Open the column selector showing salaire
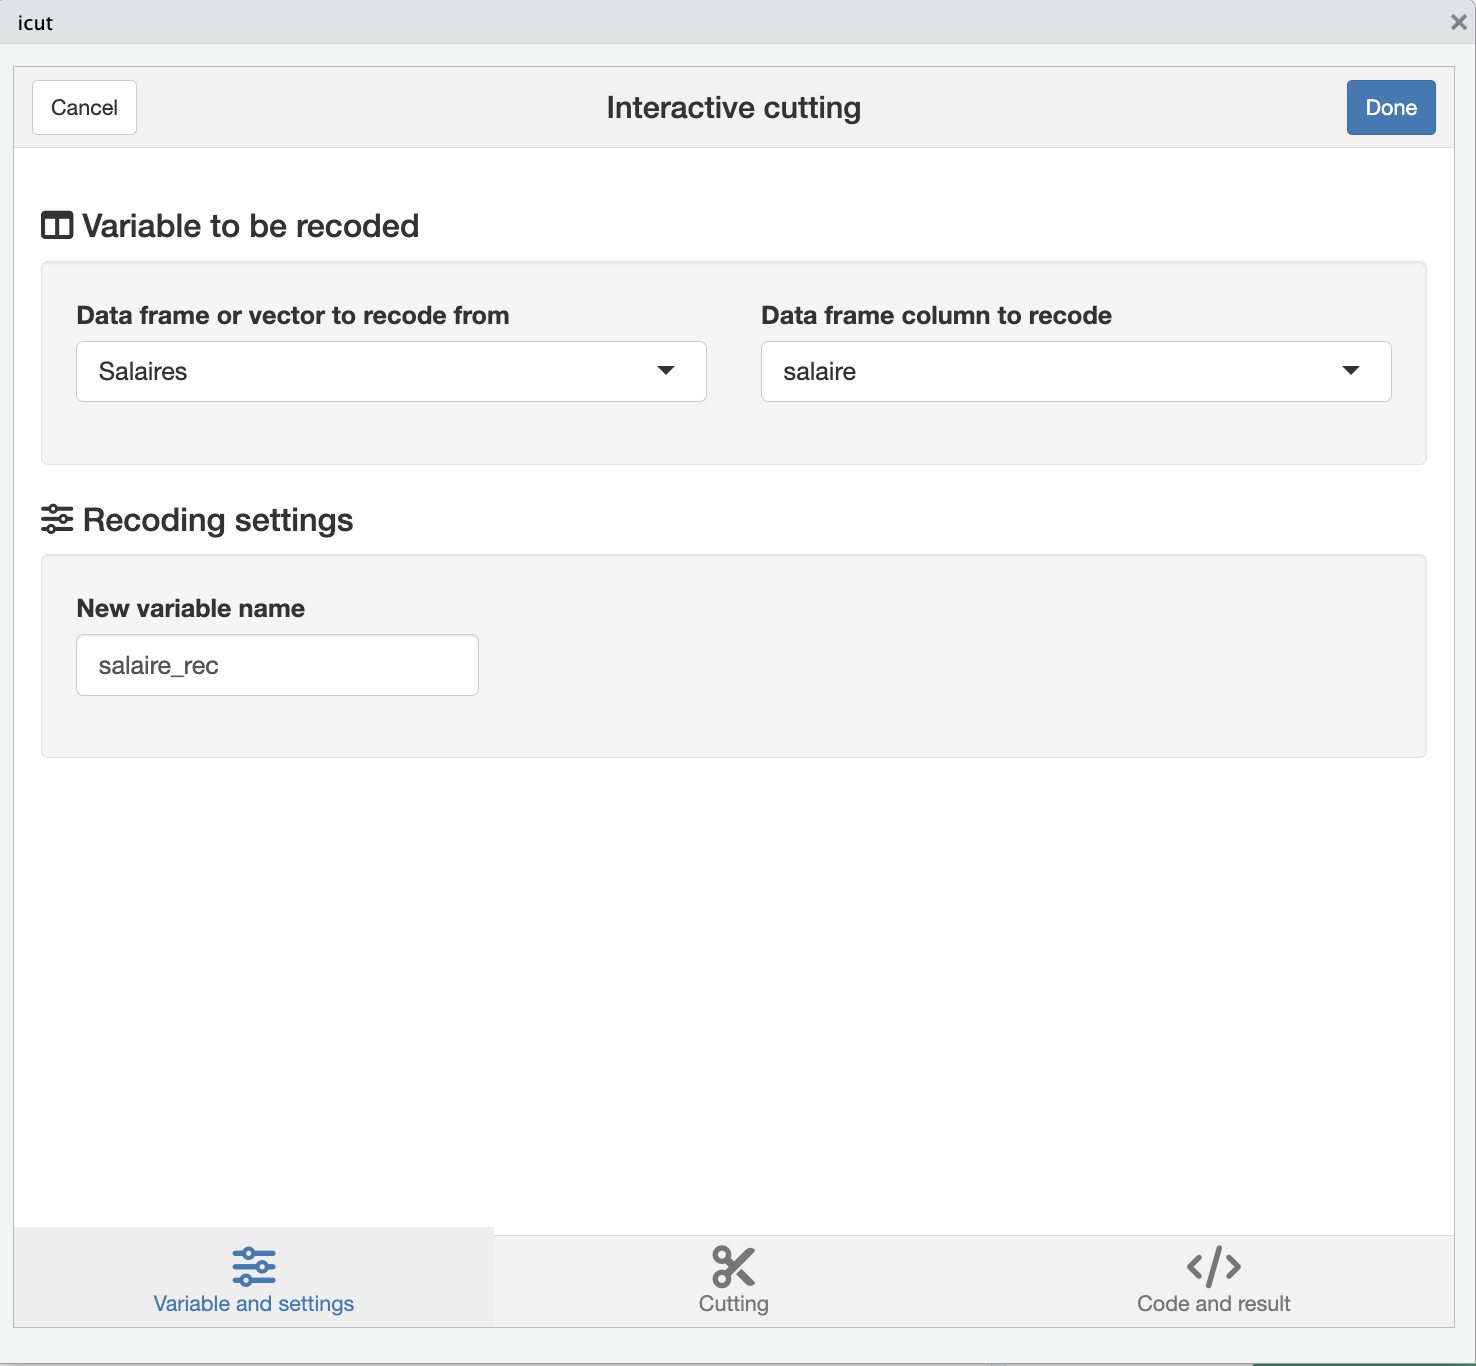The height and width of the screenshot is (1366, 1476). tap(1076, 372)
